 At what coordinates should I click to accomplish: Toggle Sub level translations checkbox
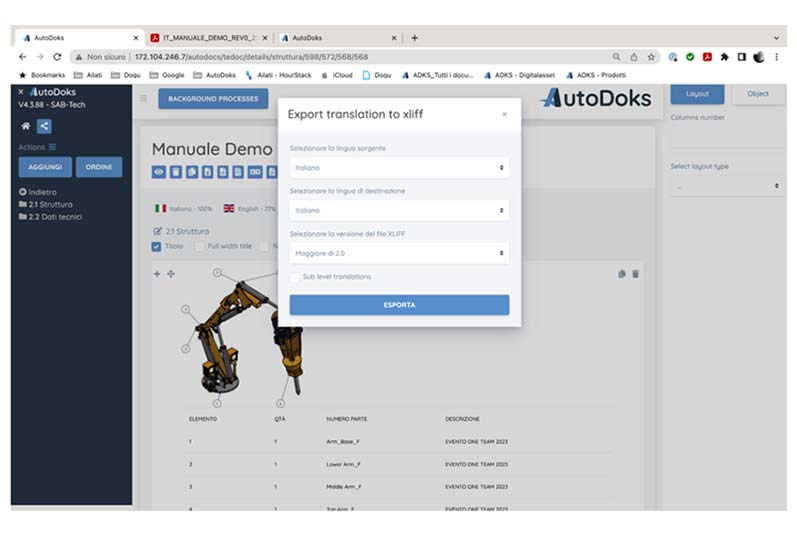tap(294, 277)
